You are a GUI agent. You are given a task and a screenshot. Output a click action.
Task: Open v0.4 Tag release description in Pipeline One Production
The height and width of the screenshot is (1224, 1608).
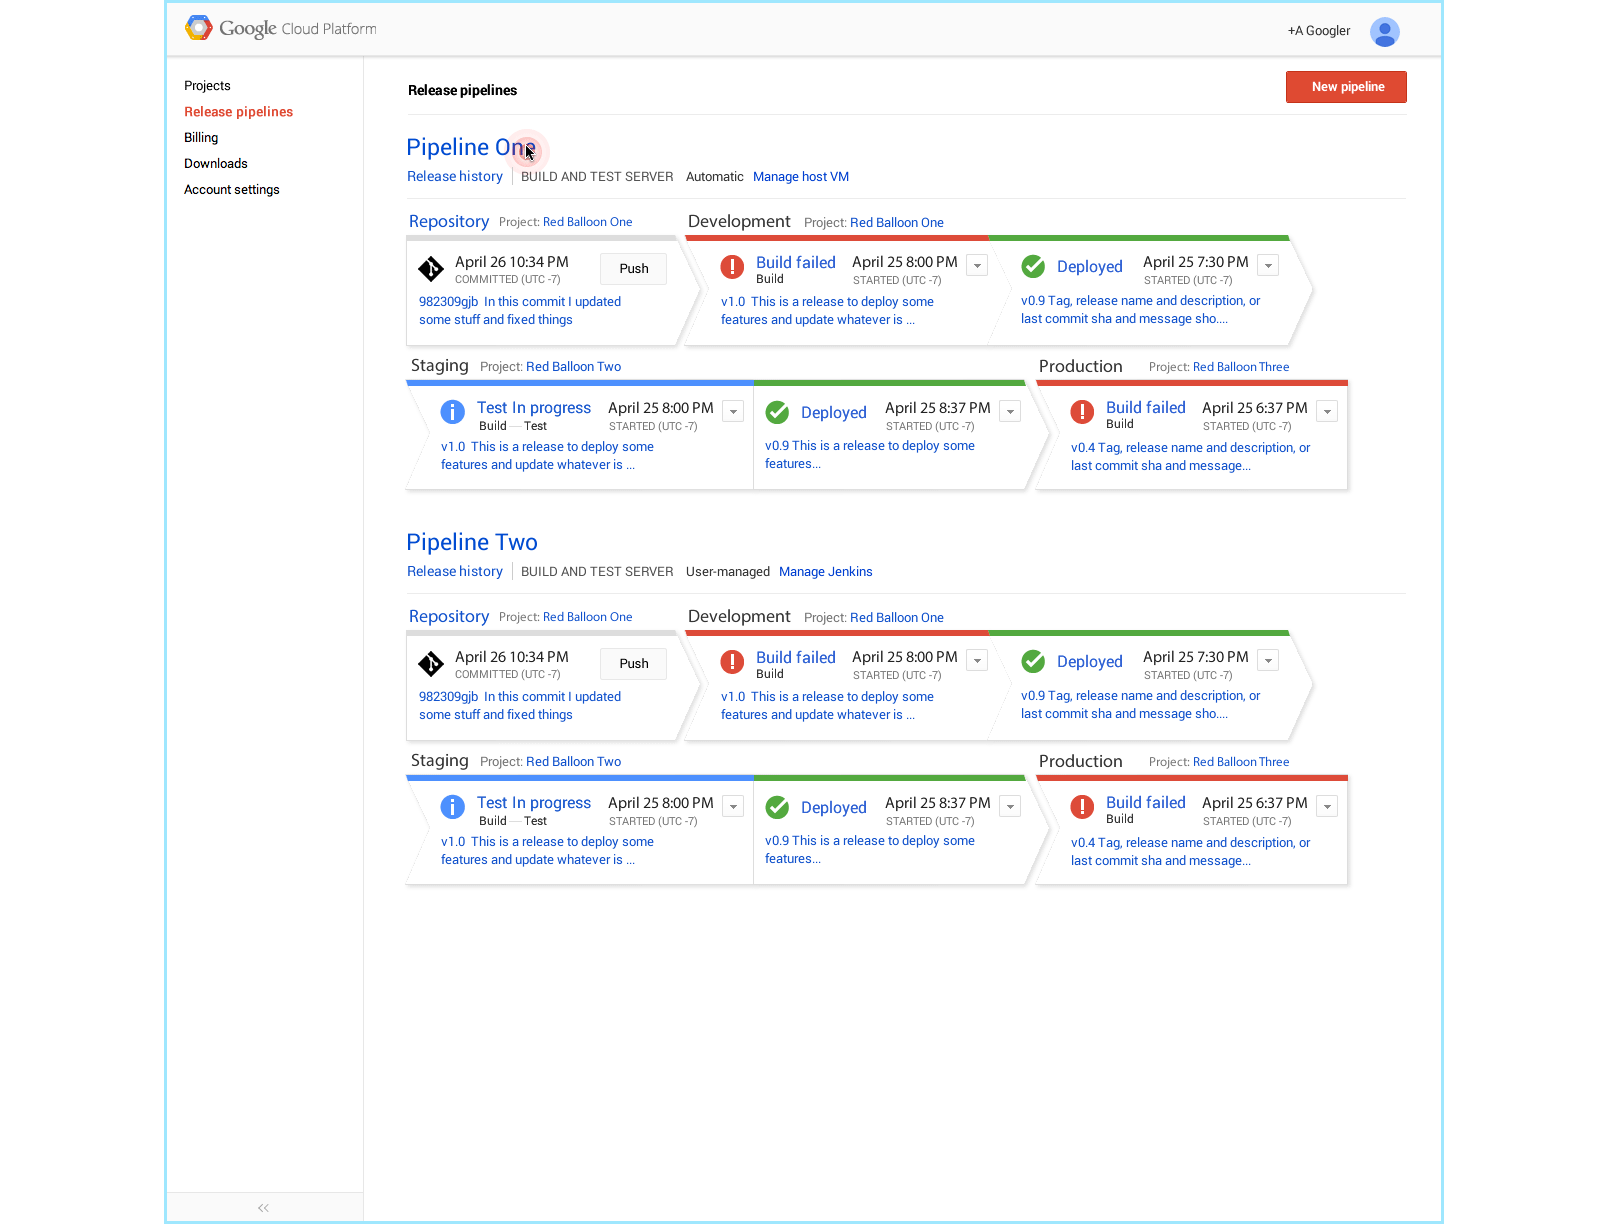click(1190, 457)
